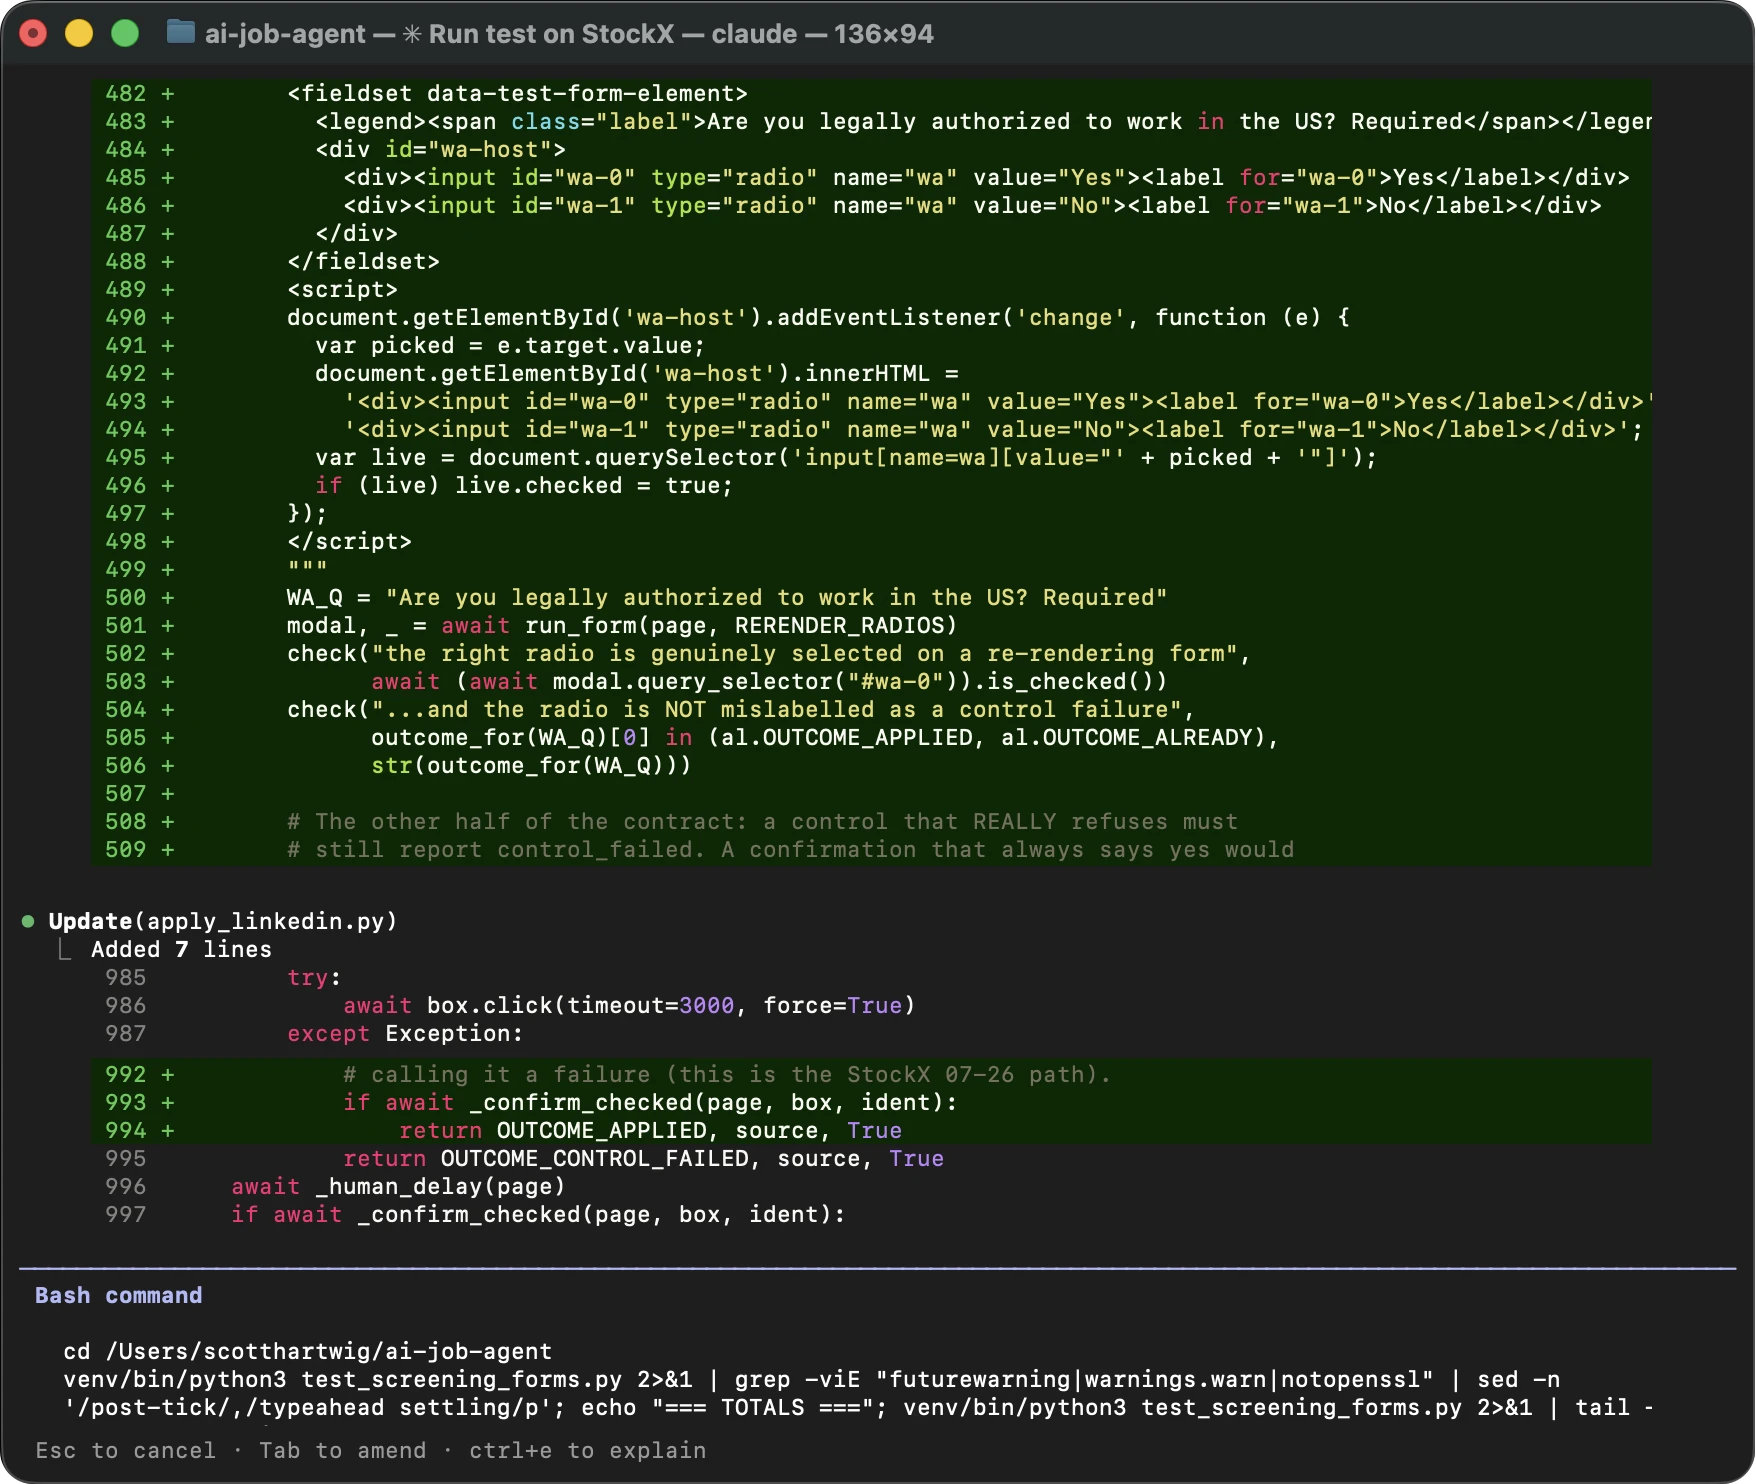This screenshot has height=1484, width=1756.
Task: Click the red close window button
Action: [x=34, y=33]
